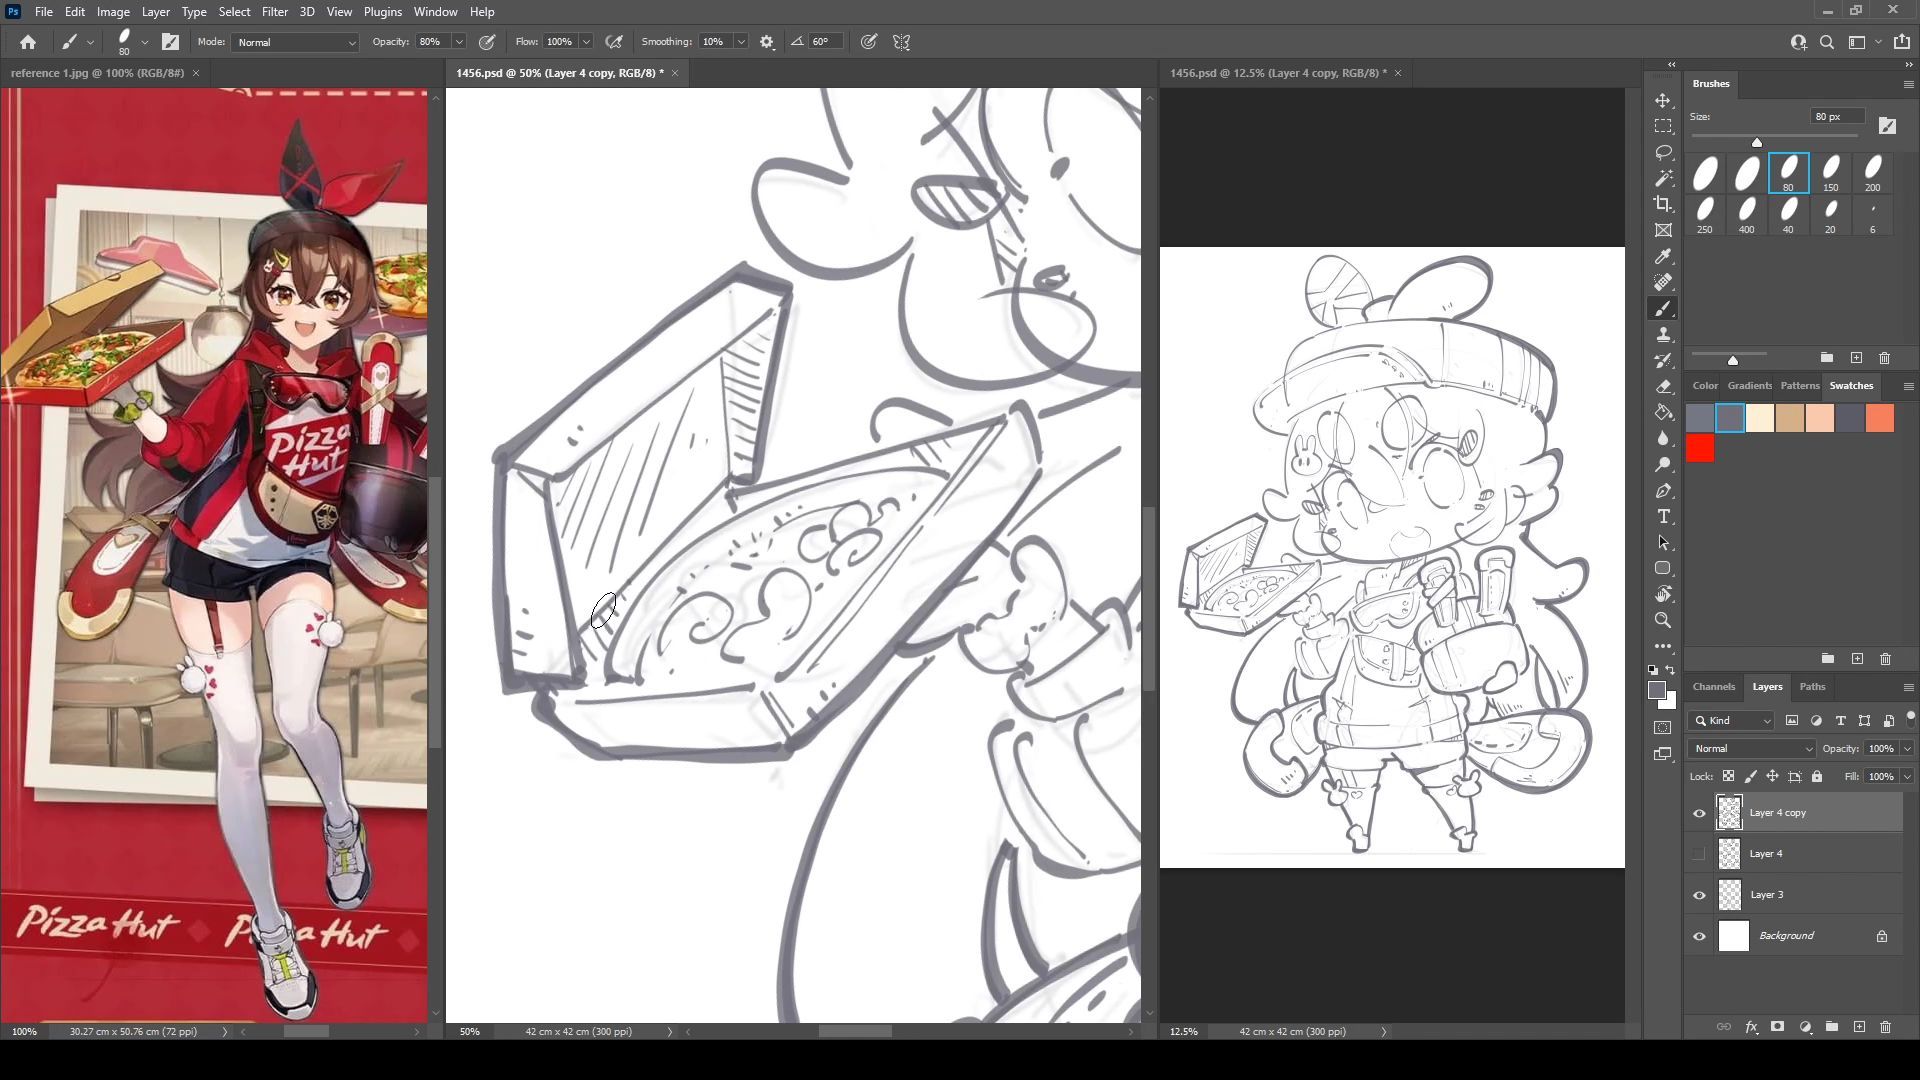Toggle lock transparent pixels
The width and height of the screenshot is (1920, 1080).
1728,776
